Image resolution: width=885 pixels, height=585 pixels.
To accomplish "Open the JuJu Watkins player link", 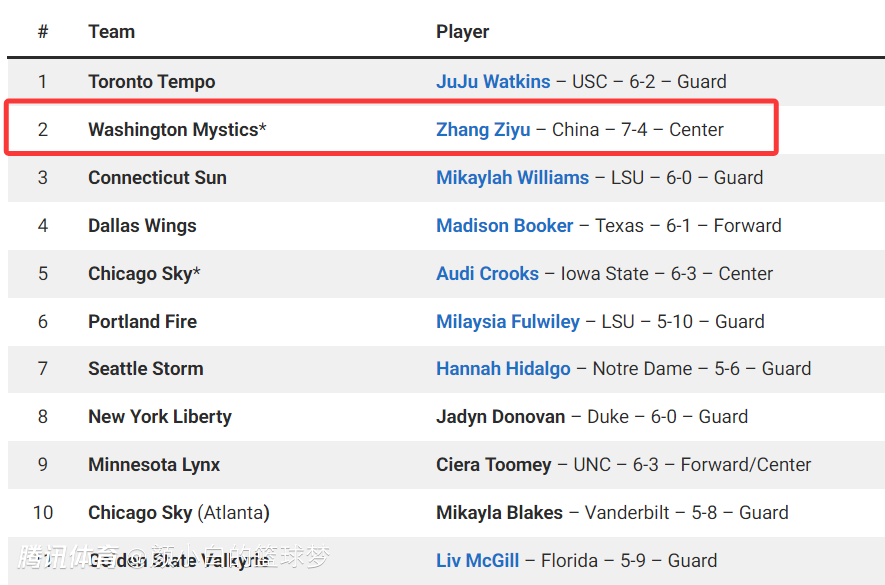I will (493, 82).
